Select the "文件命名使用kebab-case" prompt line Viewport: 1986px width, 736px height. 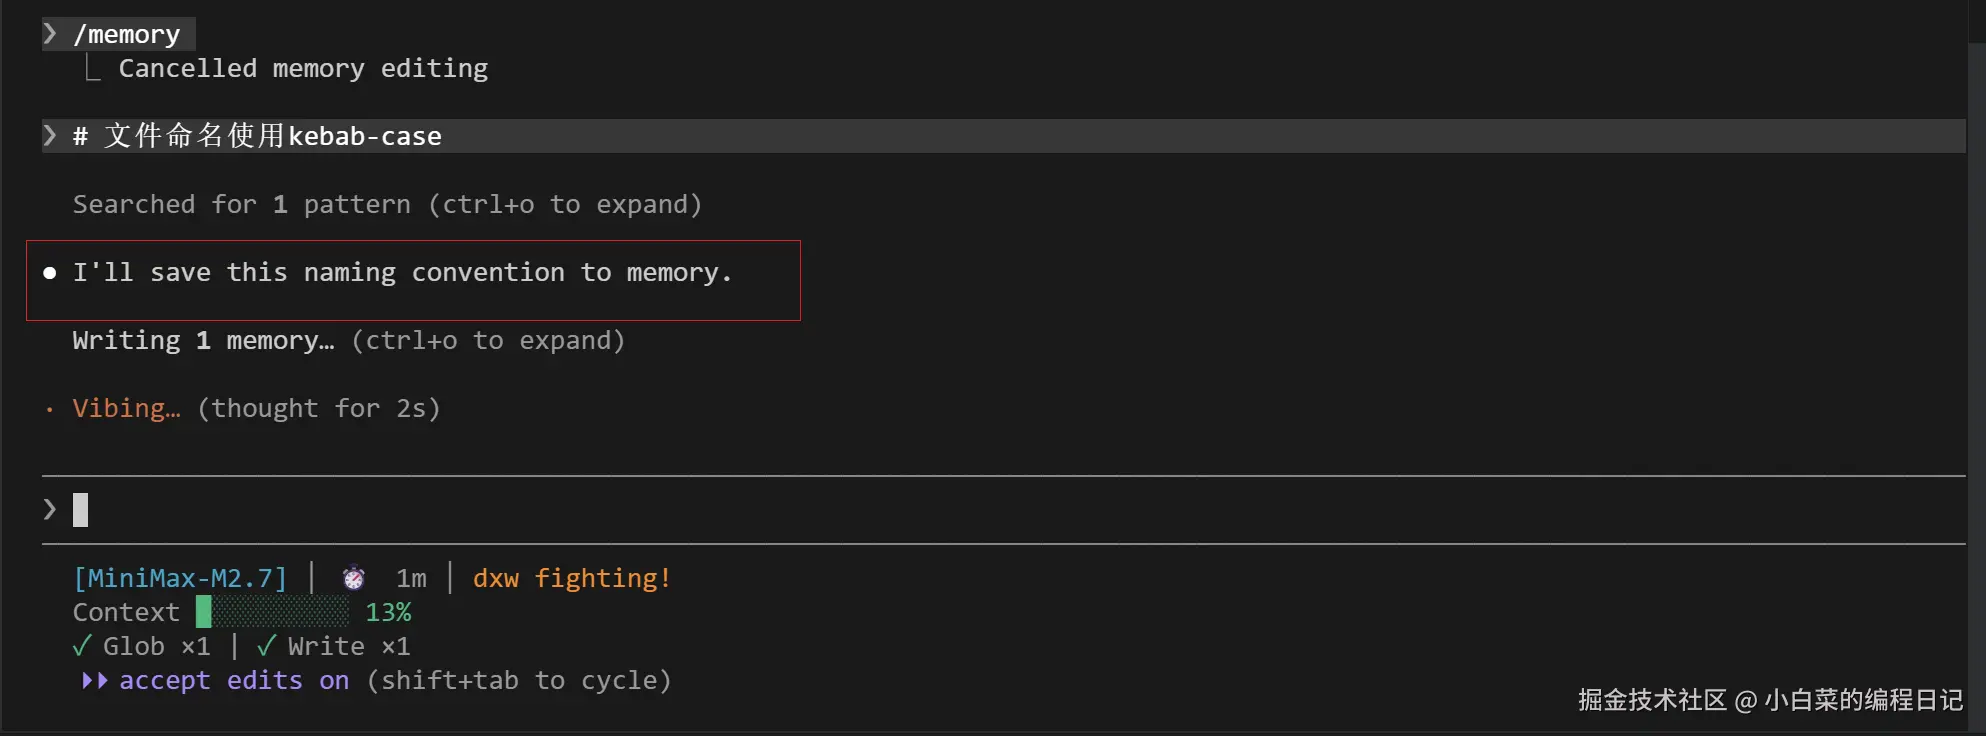(x=272, y=136)
